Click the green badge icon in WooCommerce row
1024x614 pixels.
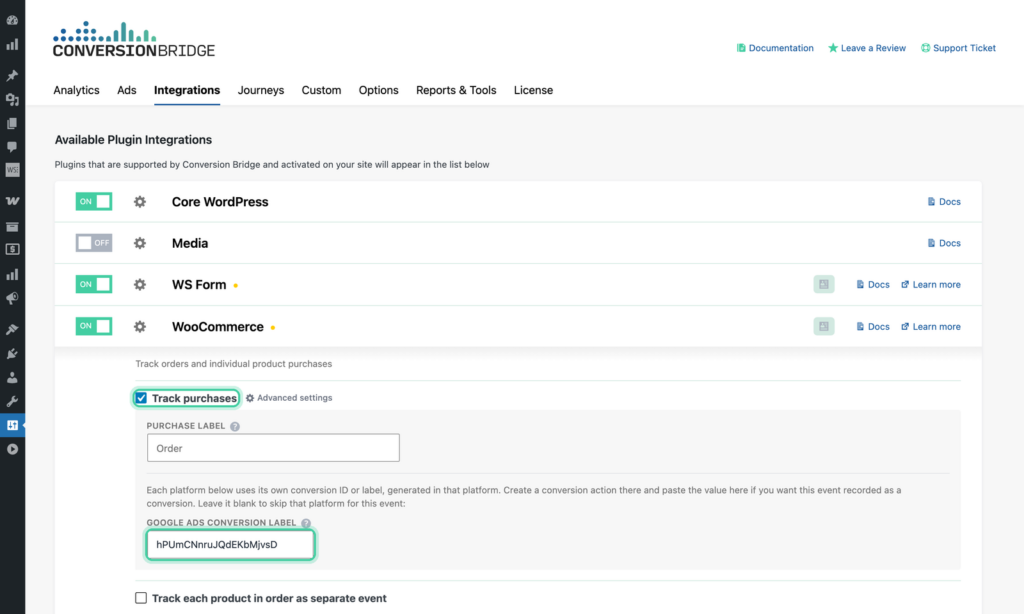pos(824,326)
